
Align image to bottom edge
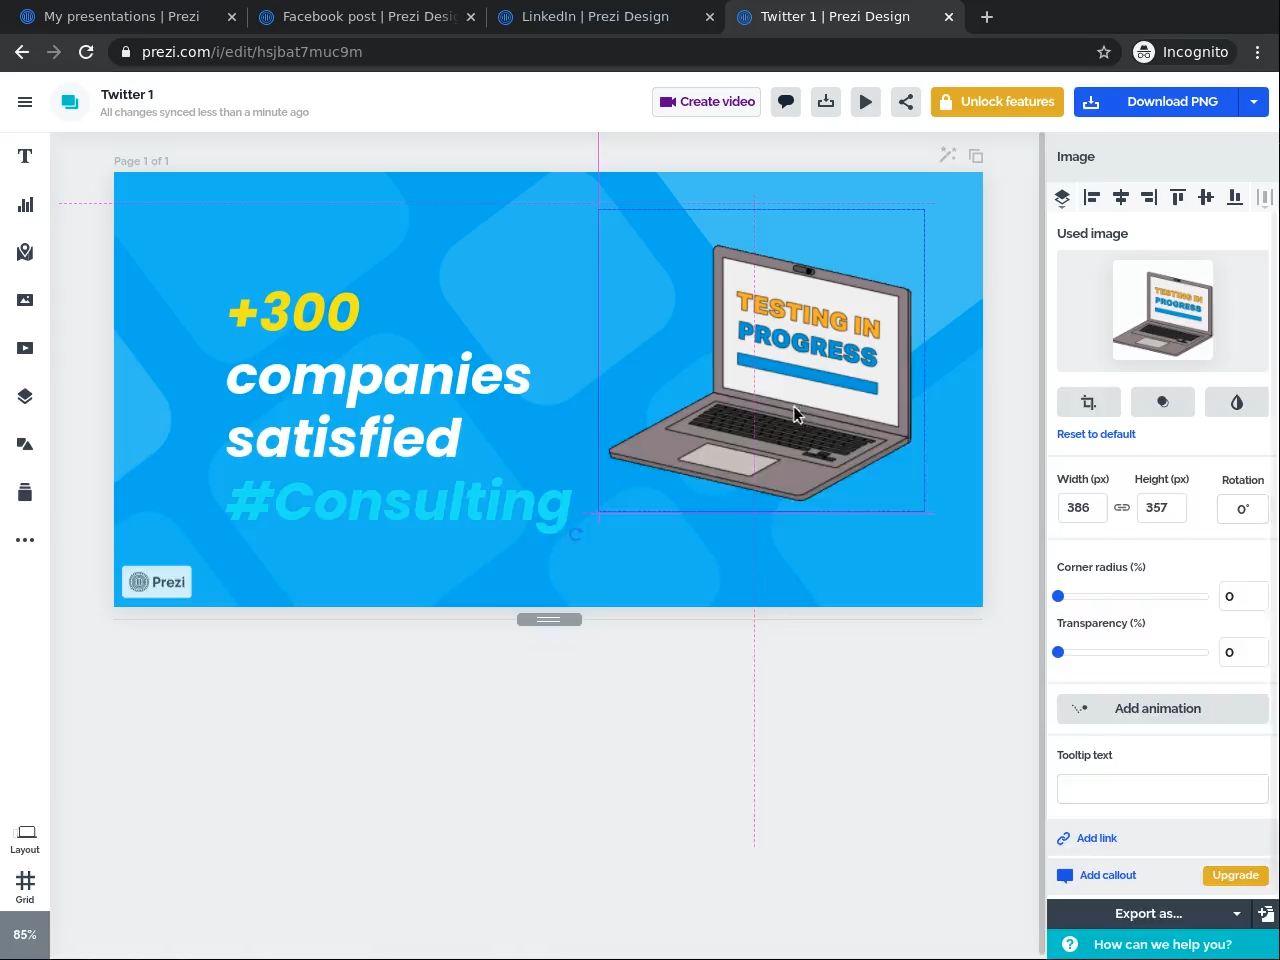1235,198
